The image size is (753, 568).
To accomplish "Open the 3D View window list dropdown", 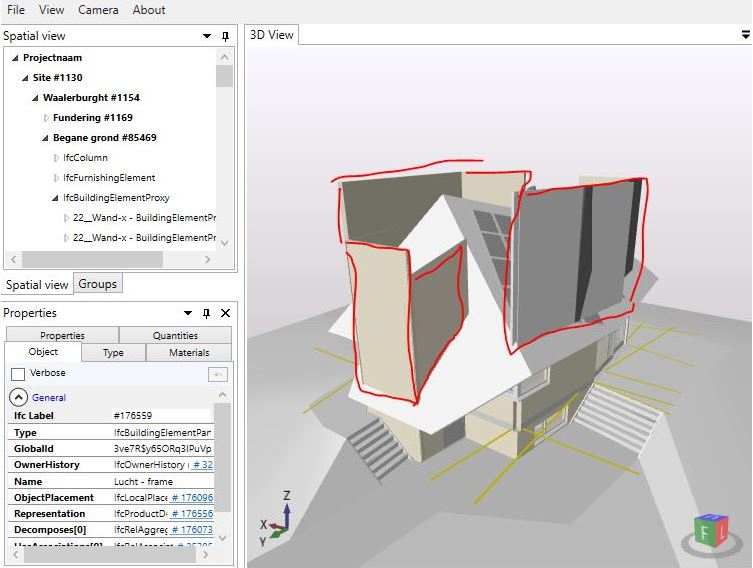I will [x=745, y=35].
